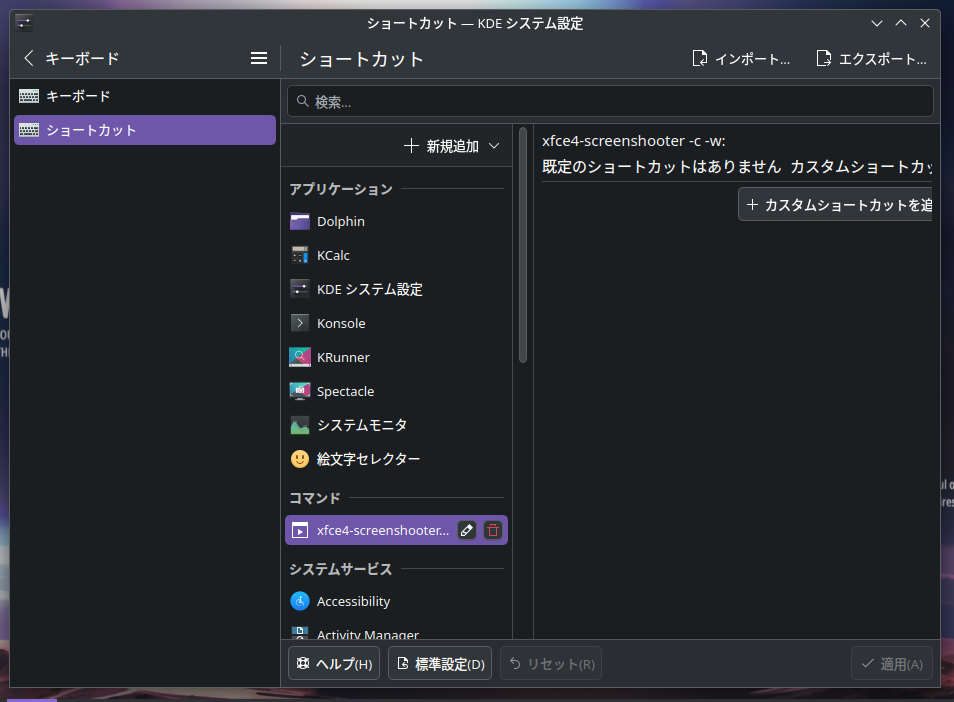The image size is (954, 702).
Task: Click the system settings icon in the title bar
Action: pyautogui.click(x=24, y=23)
